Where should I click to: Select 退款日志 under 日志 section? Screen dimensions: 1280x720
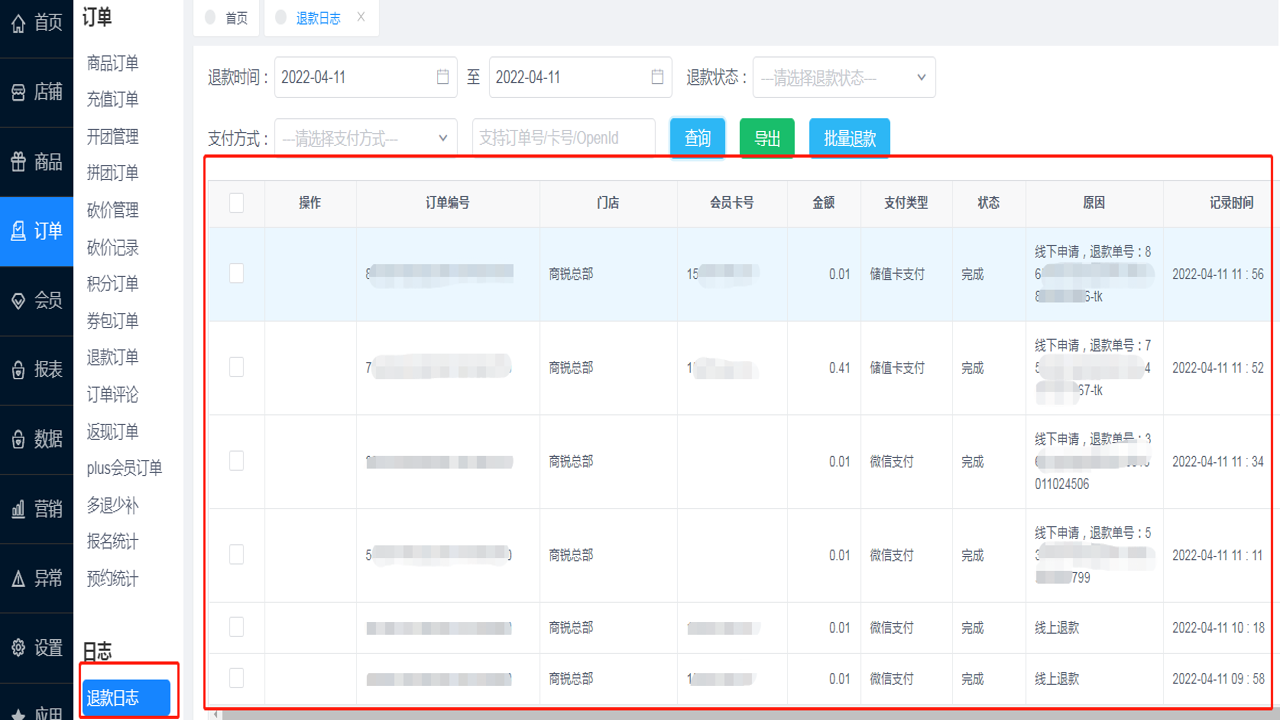point(126,698)
